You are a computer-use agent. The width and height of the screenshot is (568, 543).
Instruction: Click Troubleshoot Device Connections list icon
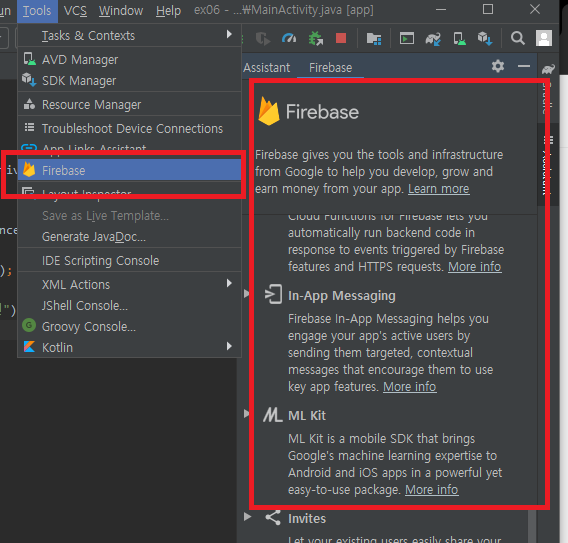coord(29,127)
